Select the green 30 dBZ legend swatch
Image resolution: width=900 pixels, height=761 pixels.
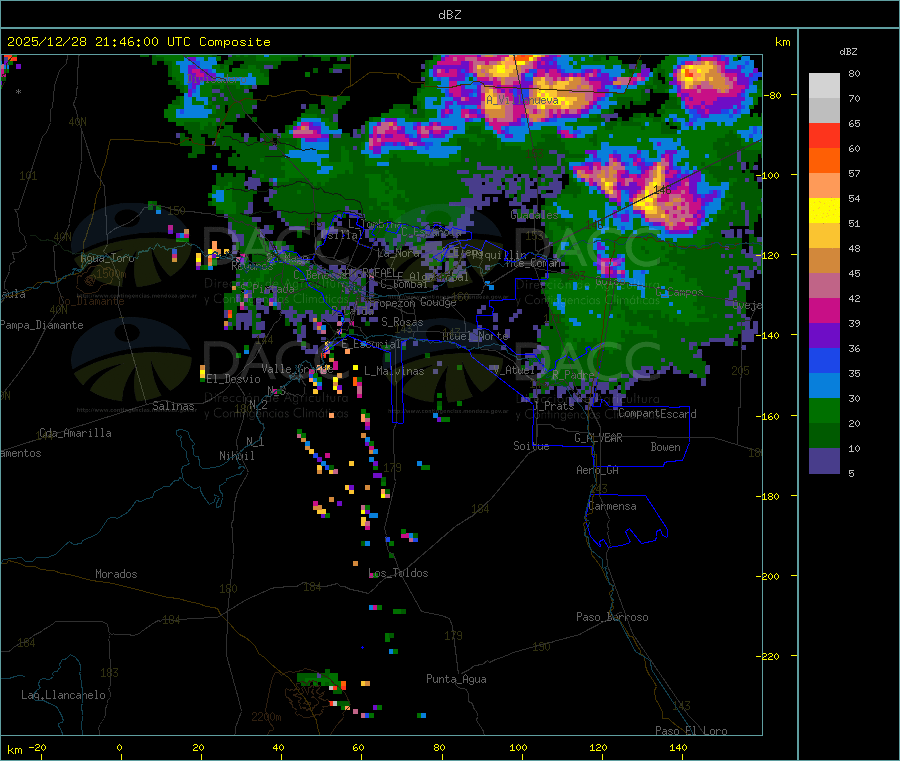pos(824,410)
